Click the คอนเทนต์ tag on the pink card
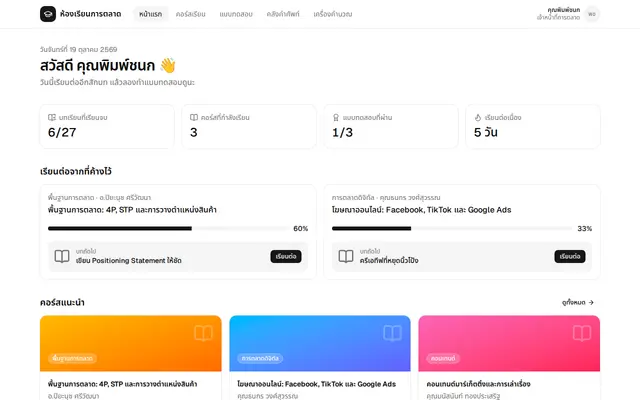Screen dimensions: 640x400 (443, 358)
